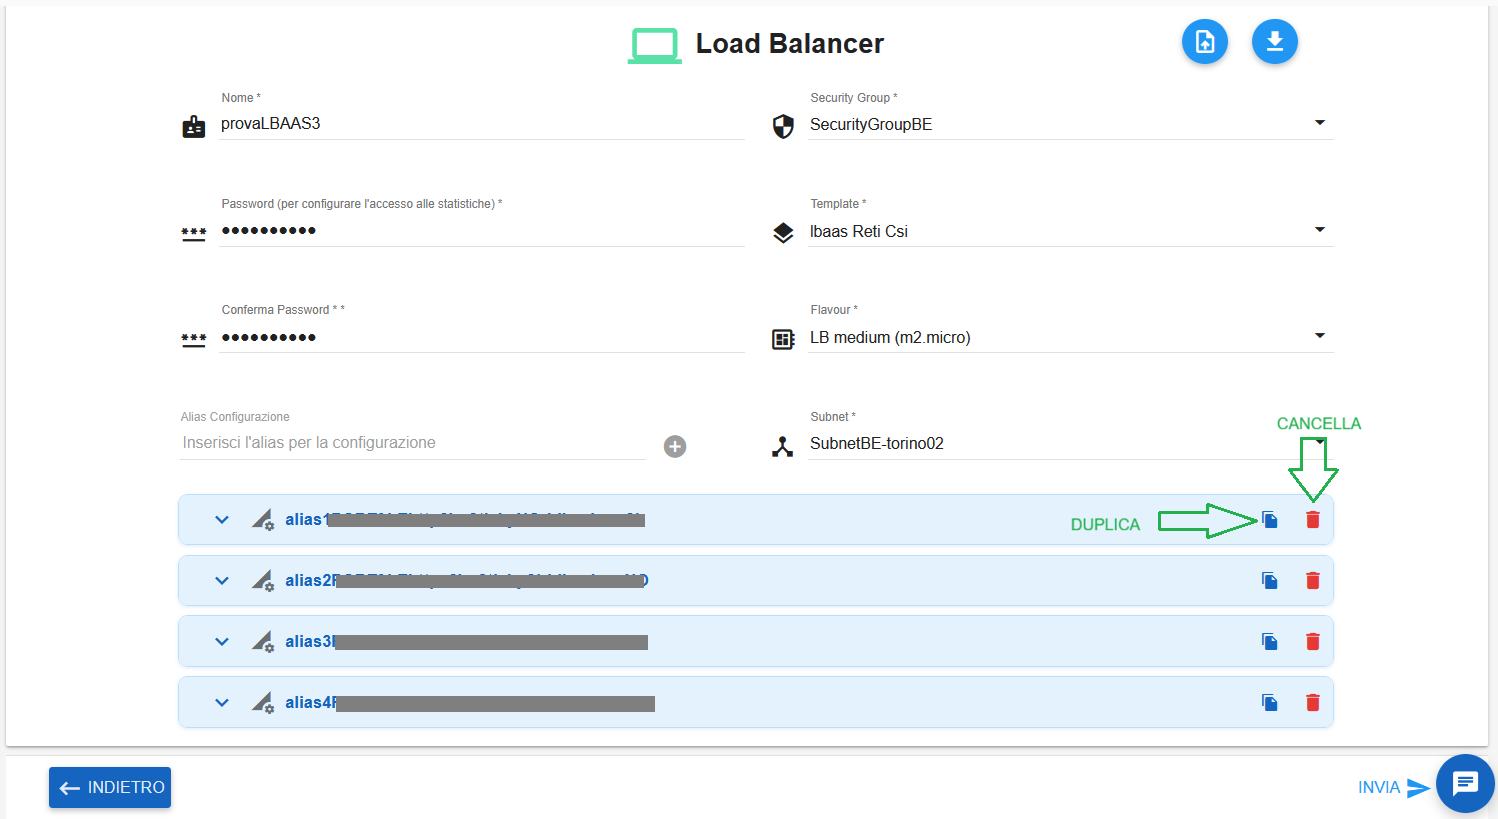
Task: Open the chat bubble icon
Action: tap(1465, 783)
